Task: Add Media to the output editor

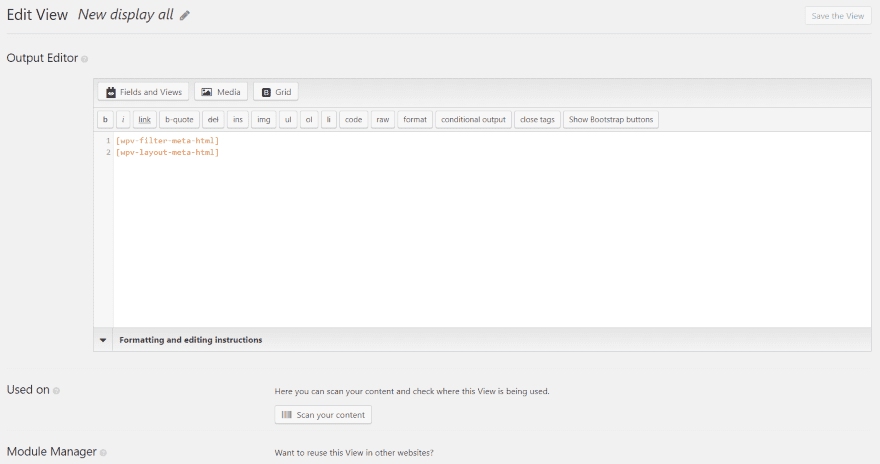Action: tap(221, 92)
